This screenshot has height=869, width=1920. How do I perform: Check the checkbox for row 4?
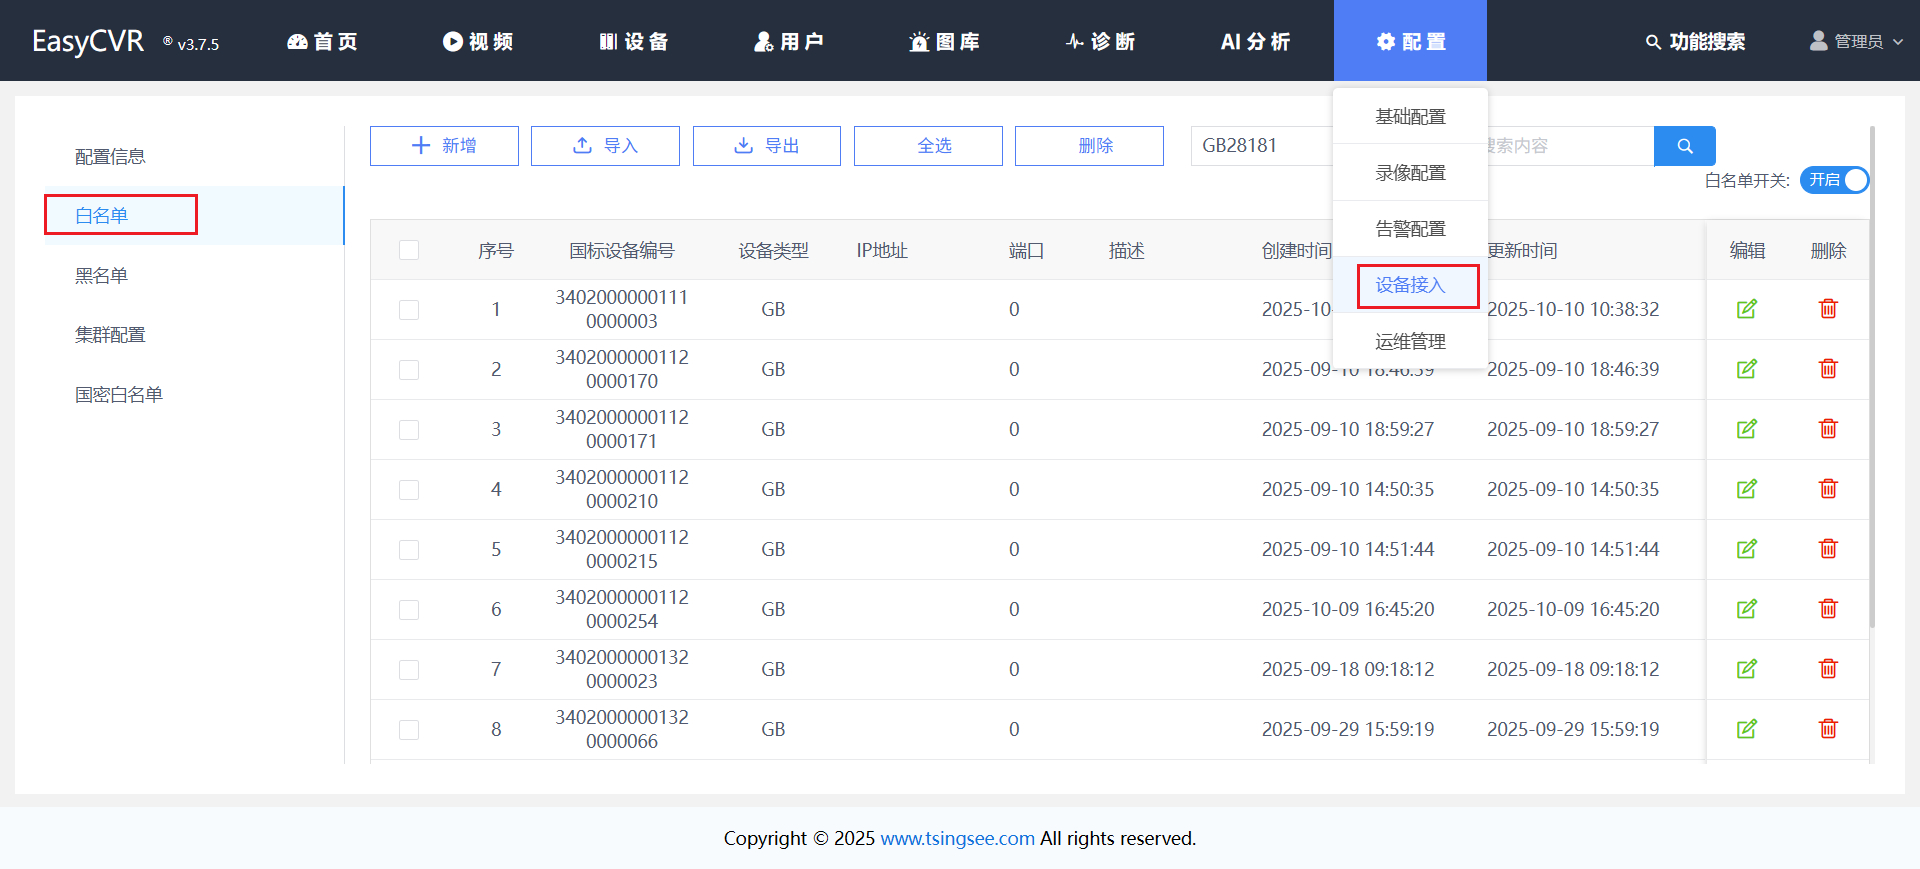pos(409,490)
